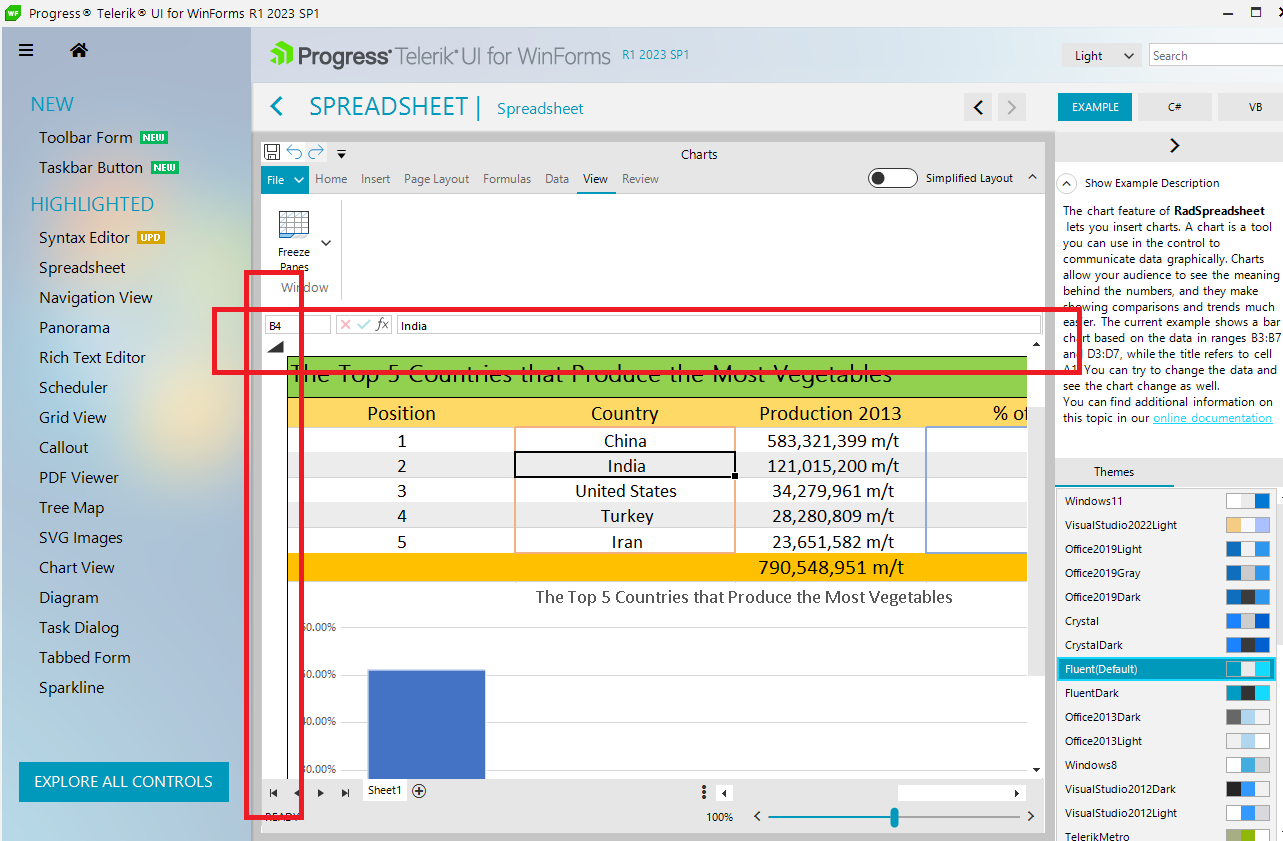Collapse right panel with arrow icon
The height and width of the screenshot is (841, 1283).
coord(1174,145)
